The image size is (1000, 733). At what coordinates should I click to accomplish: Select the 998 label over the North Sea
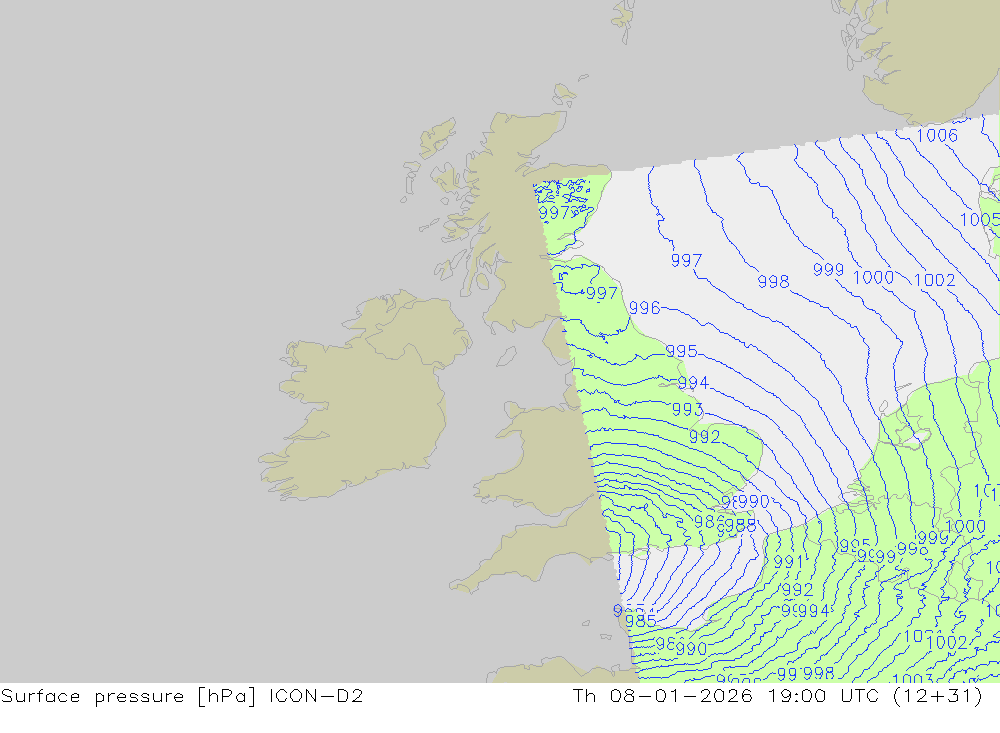coord(774,281)
